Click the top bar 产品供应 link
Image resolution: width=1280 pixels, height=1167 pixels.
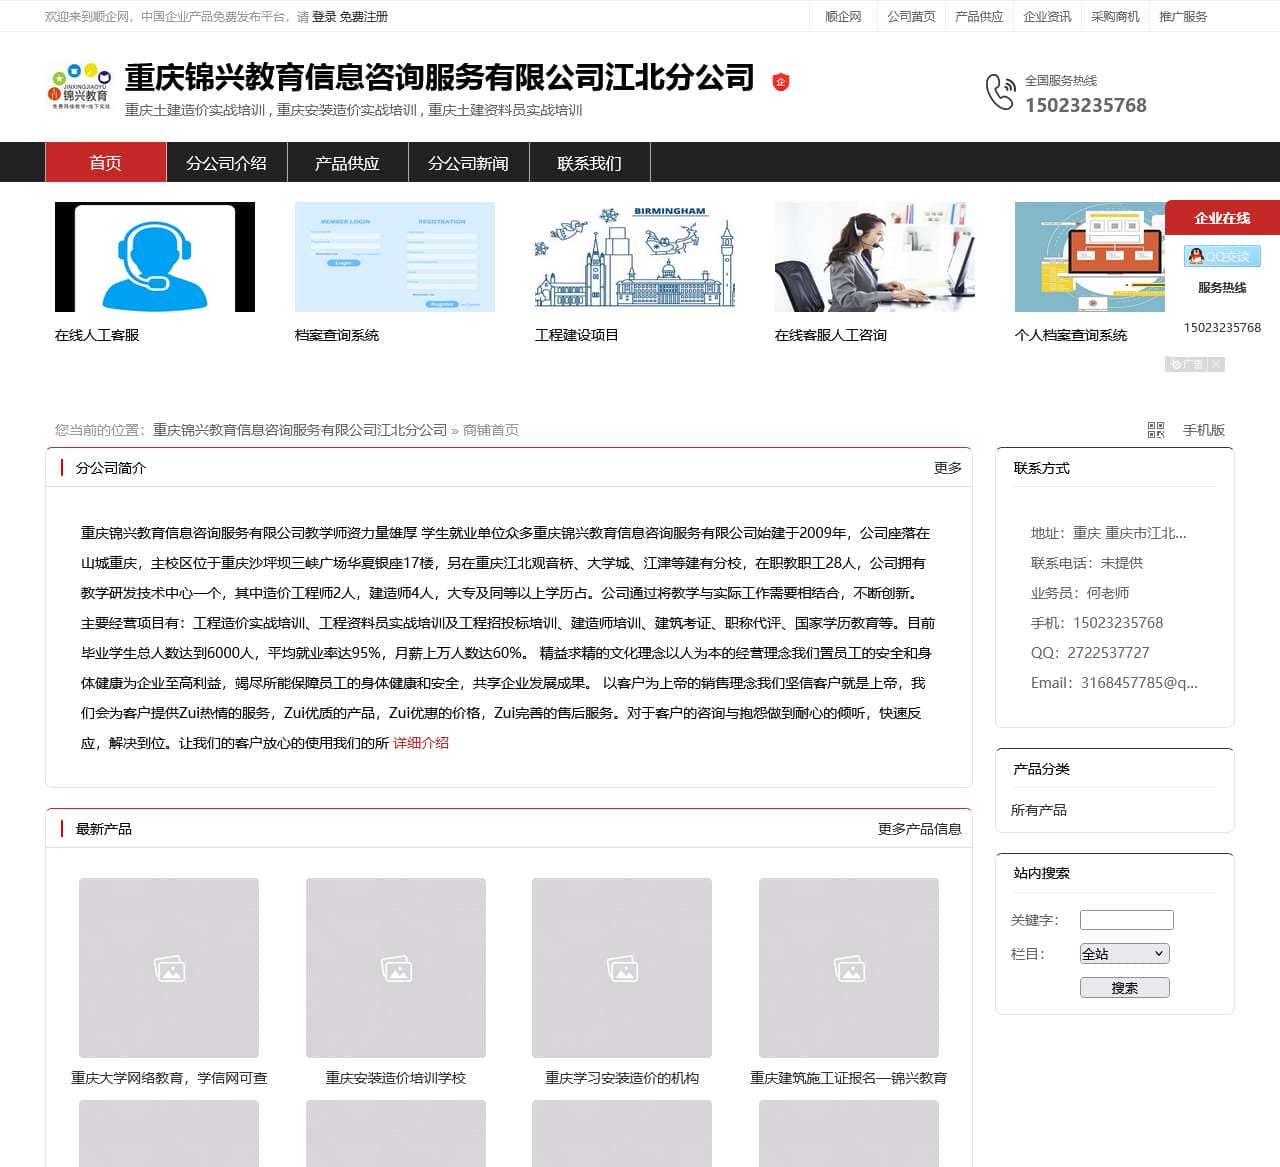[979, 17]
